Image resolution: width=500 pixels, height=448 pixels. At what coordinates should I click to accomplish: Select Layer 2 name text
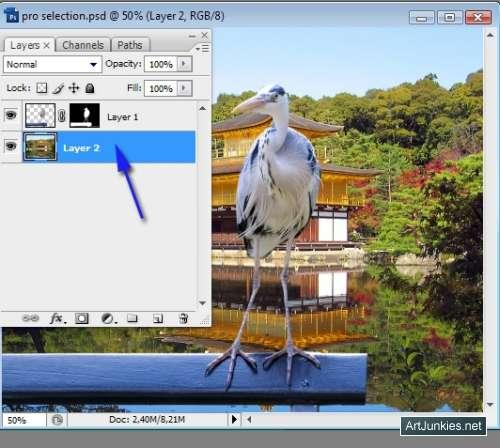81,148
